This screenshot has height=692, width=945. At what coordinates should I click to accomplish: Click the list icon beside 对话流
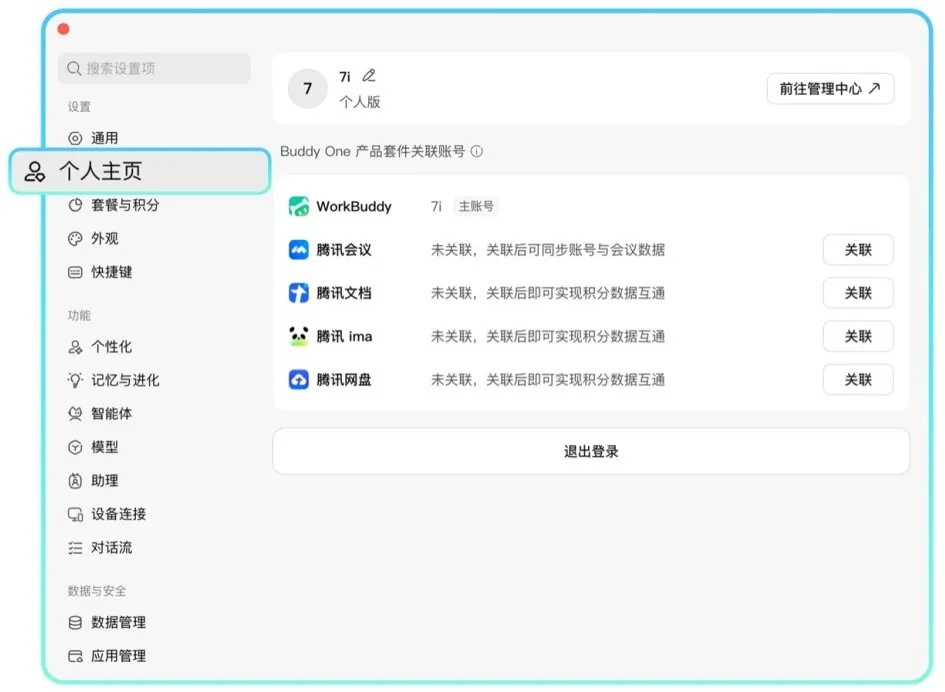75,548
